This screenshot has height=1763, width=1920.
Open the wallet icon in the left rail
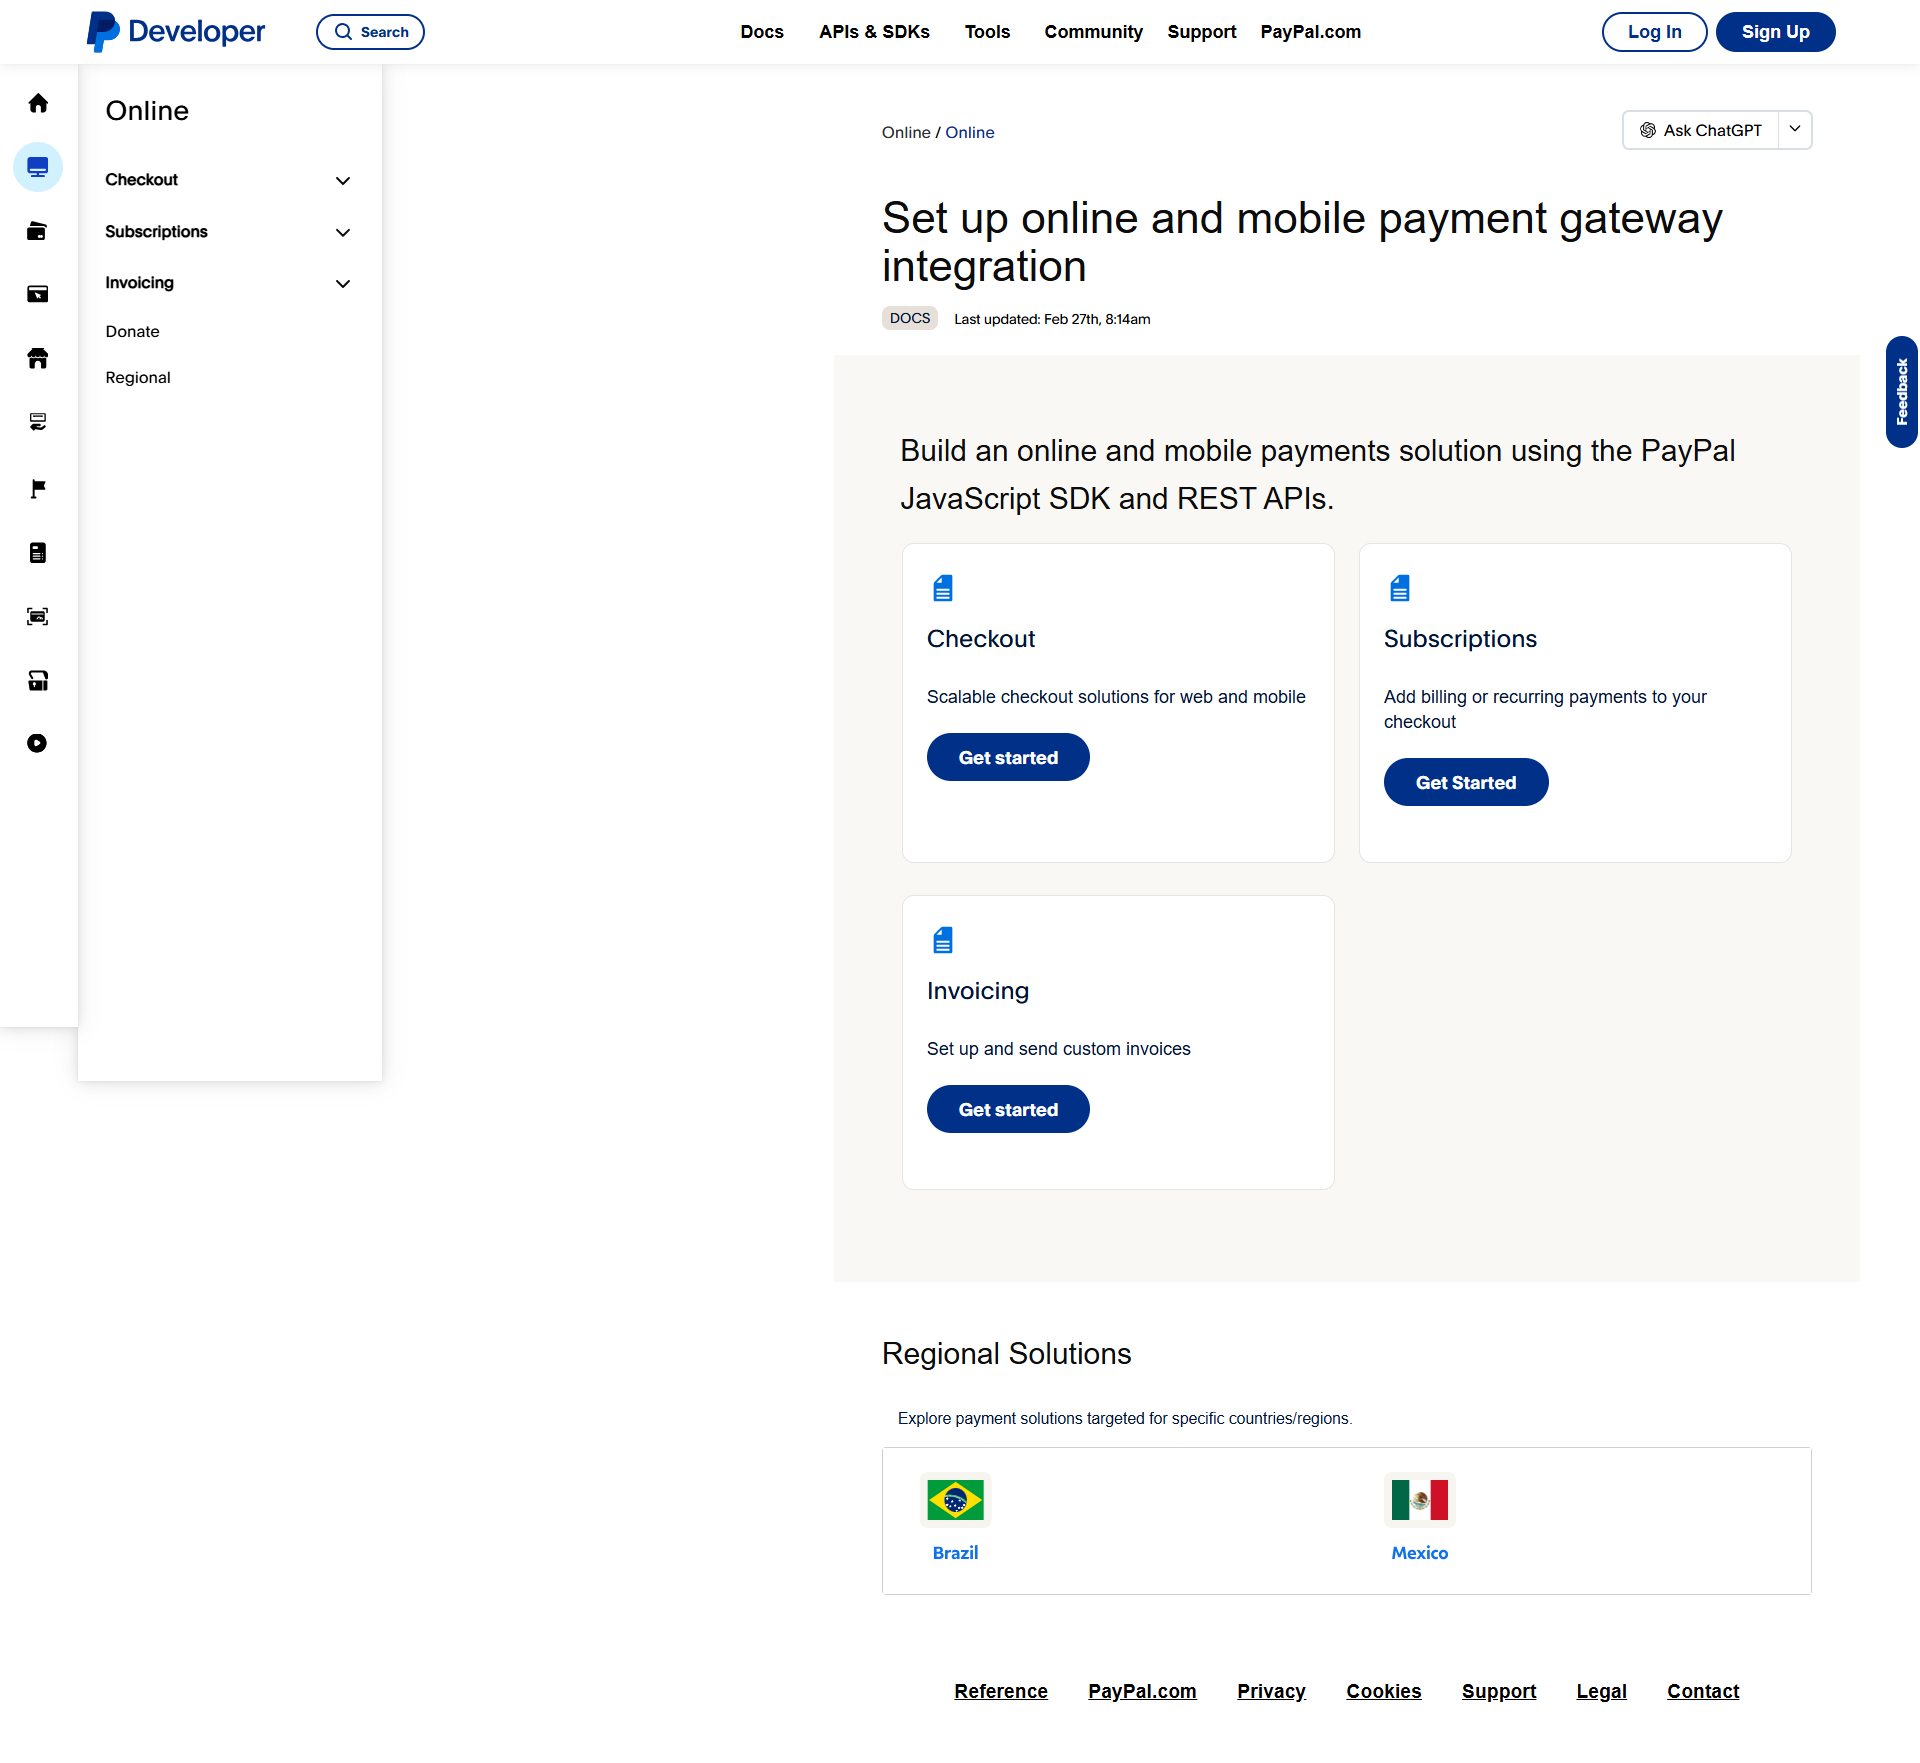pos(38,231)
